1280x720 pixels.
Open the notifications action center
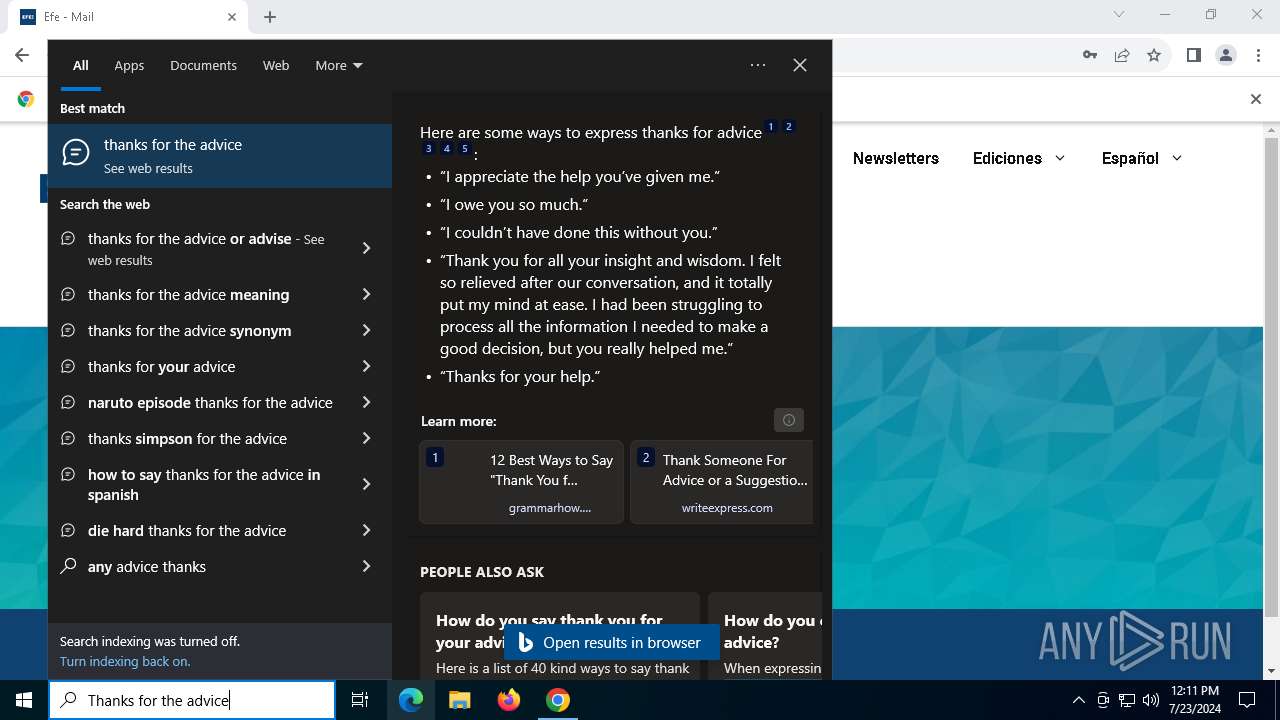pyautogui.click(x=1247, y=700)
